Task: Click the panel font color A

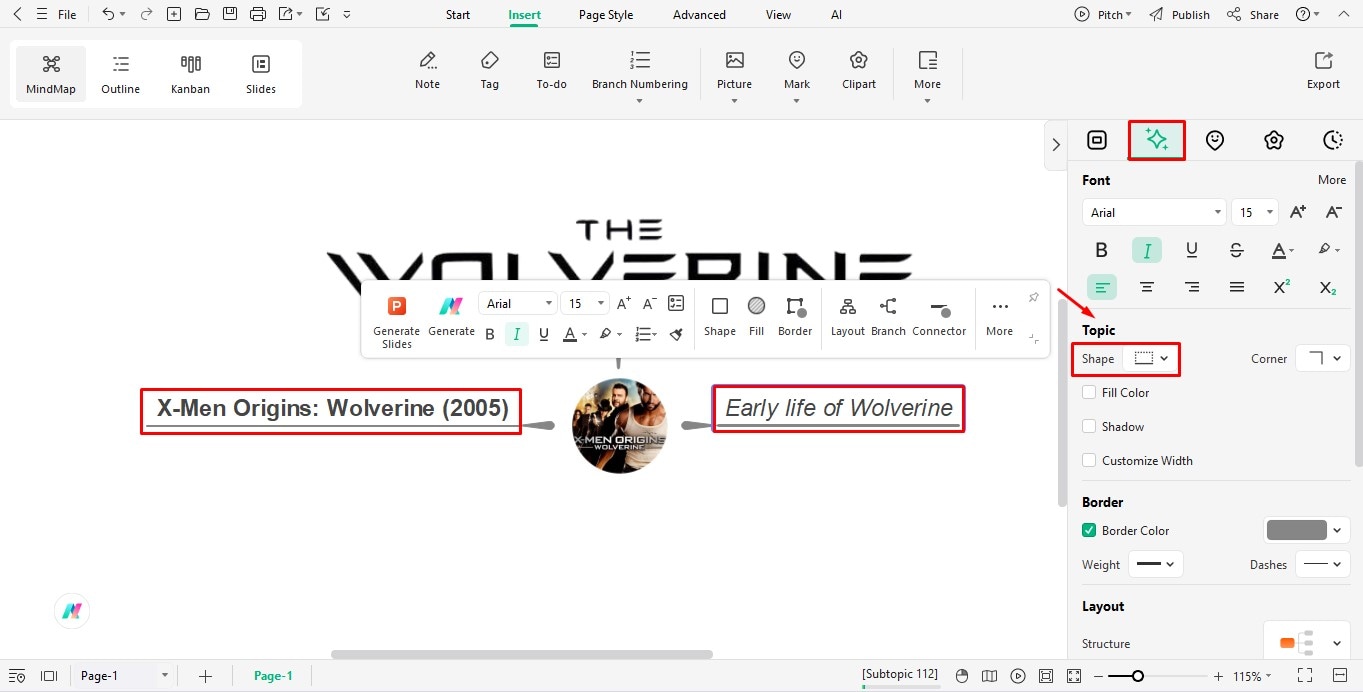Action: click(x=1278, y=250)
